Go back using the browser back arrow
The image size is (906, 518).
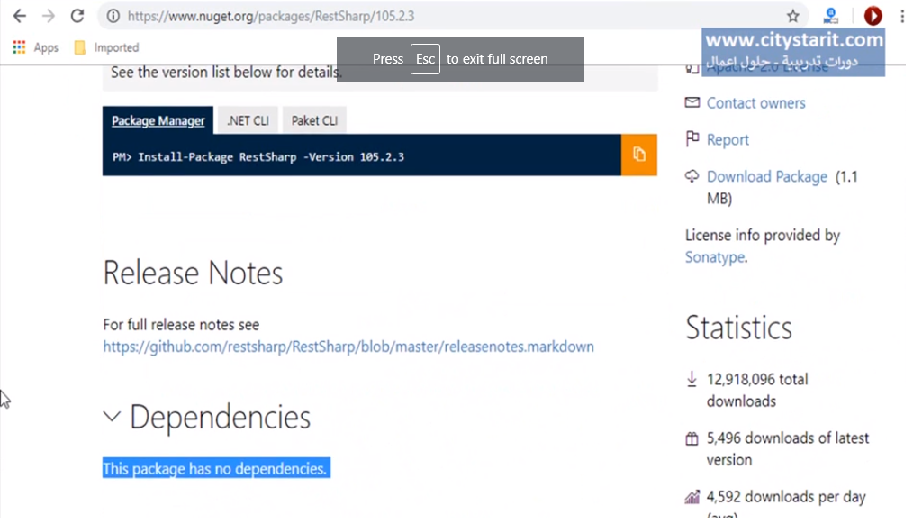(19, 16)
